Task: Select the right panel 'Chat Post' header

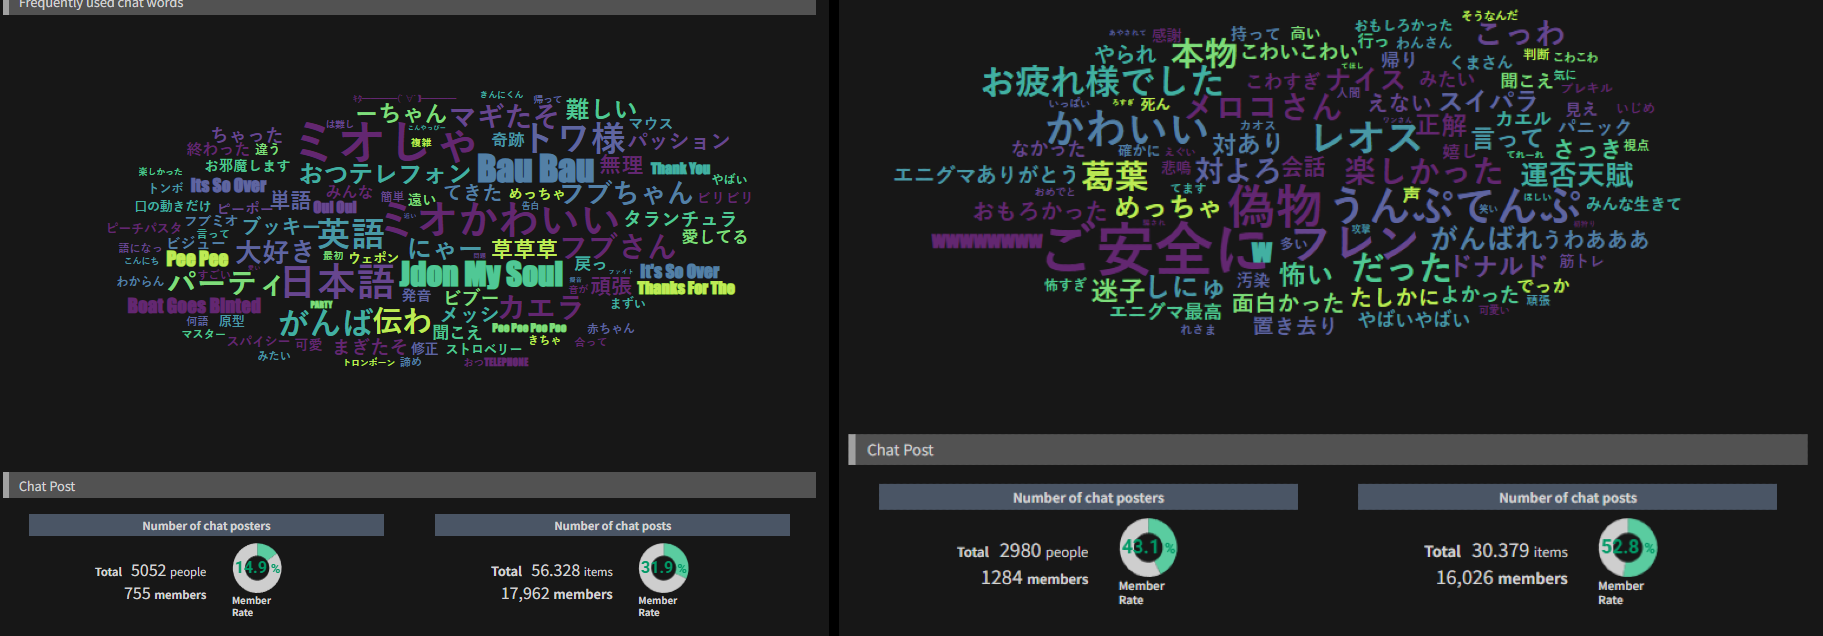Action: [x=1328, y=450]
